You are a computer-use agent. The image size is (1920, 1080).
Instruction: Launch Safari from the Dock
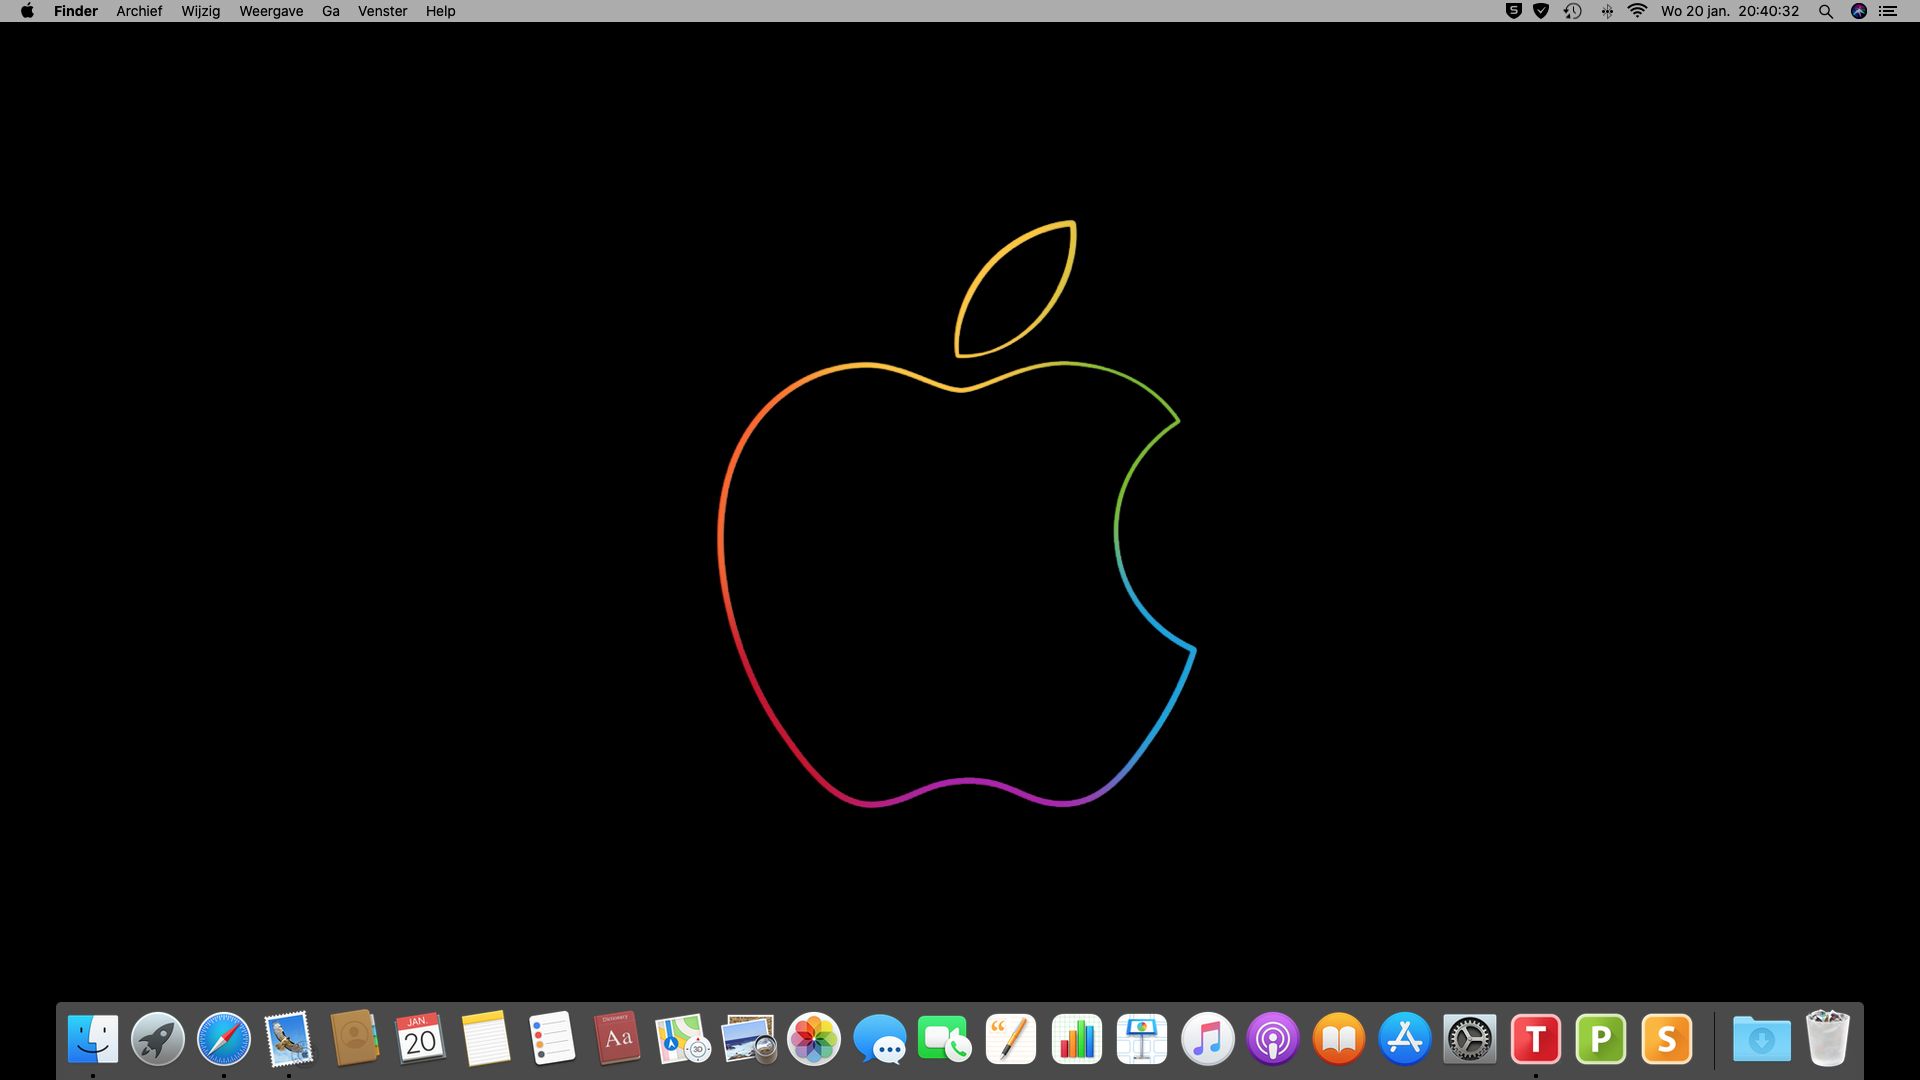224,1039
